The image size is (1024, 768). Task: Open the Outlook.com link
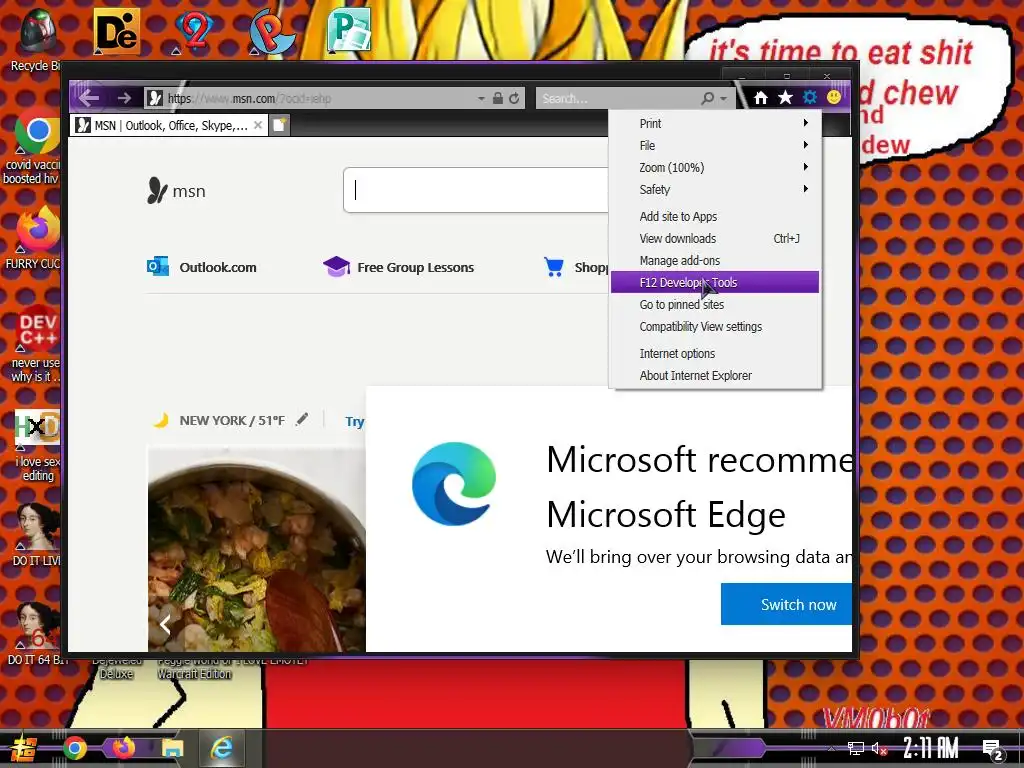click(202, 267)
